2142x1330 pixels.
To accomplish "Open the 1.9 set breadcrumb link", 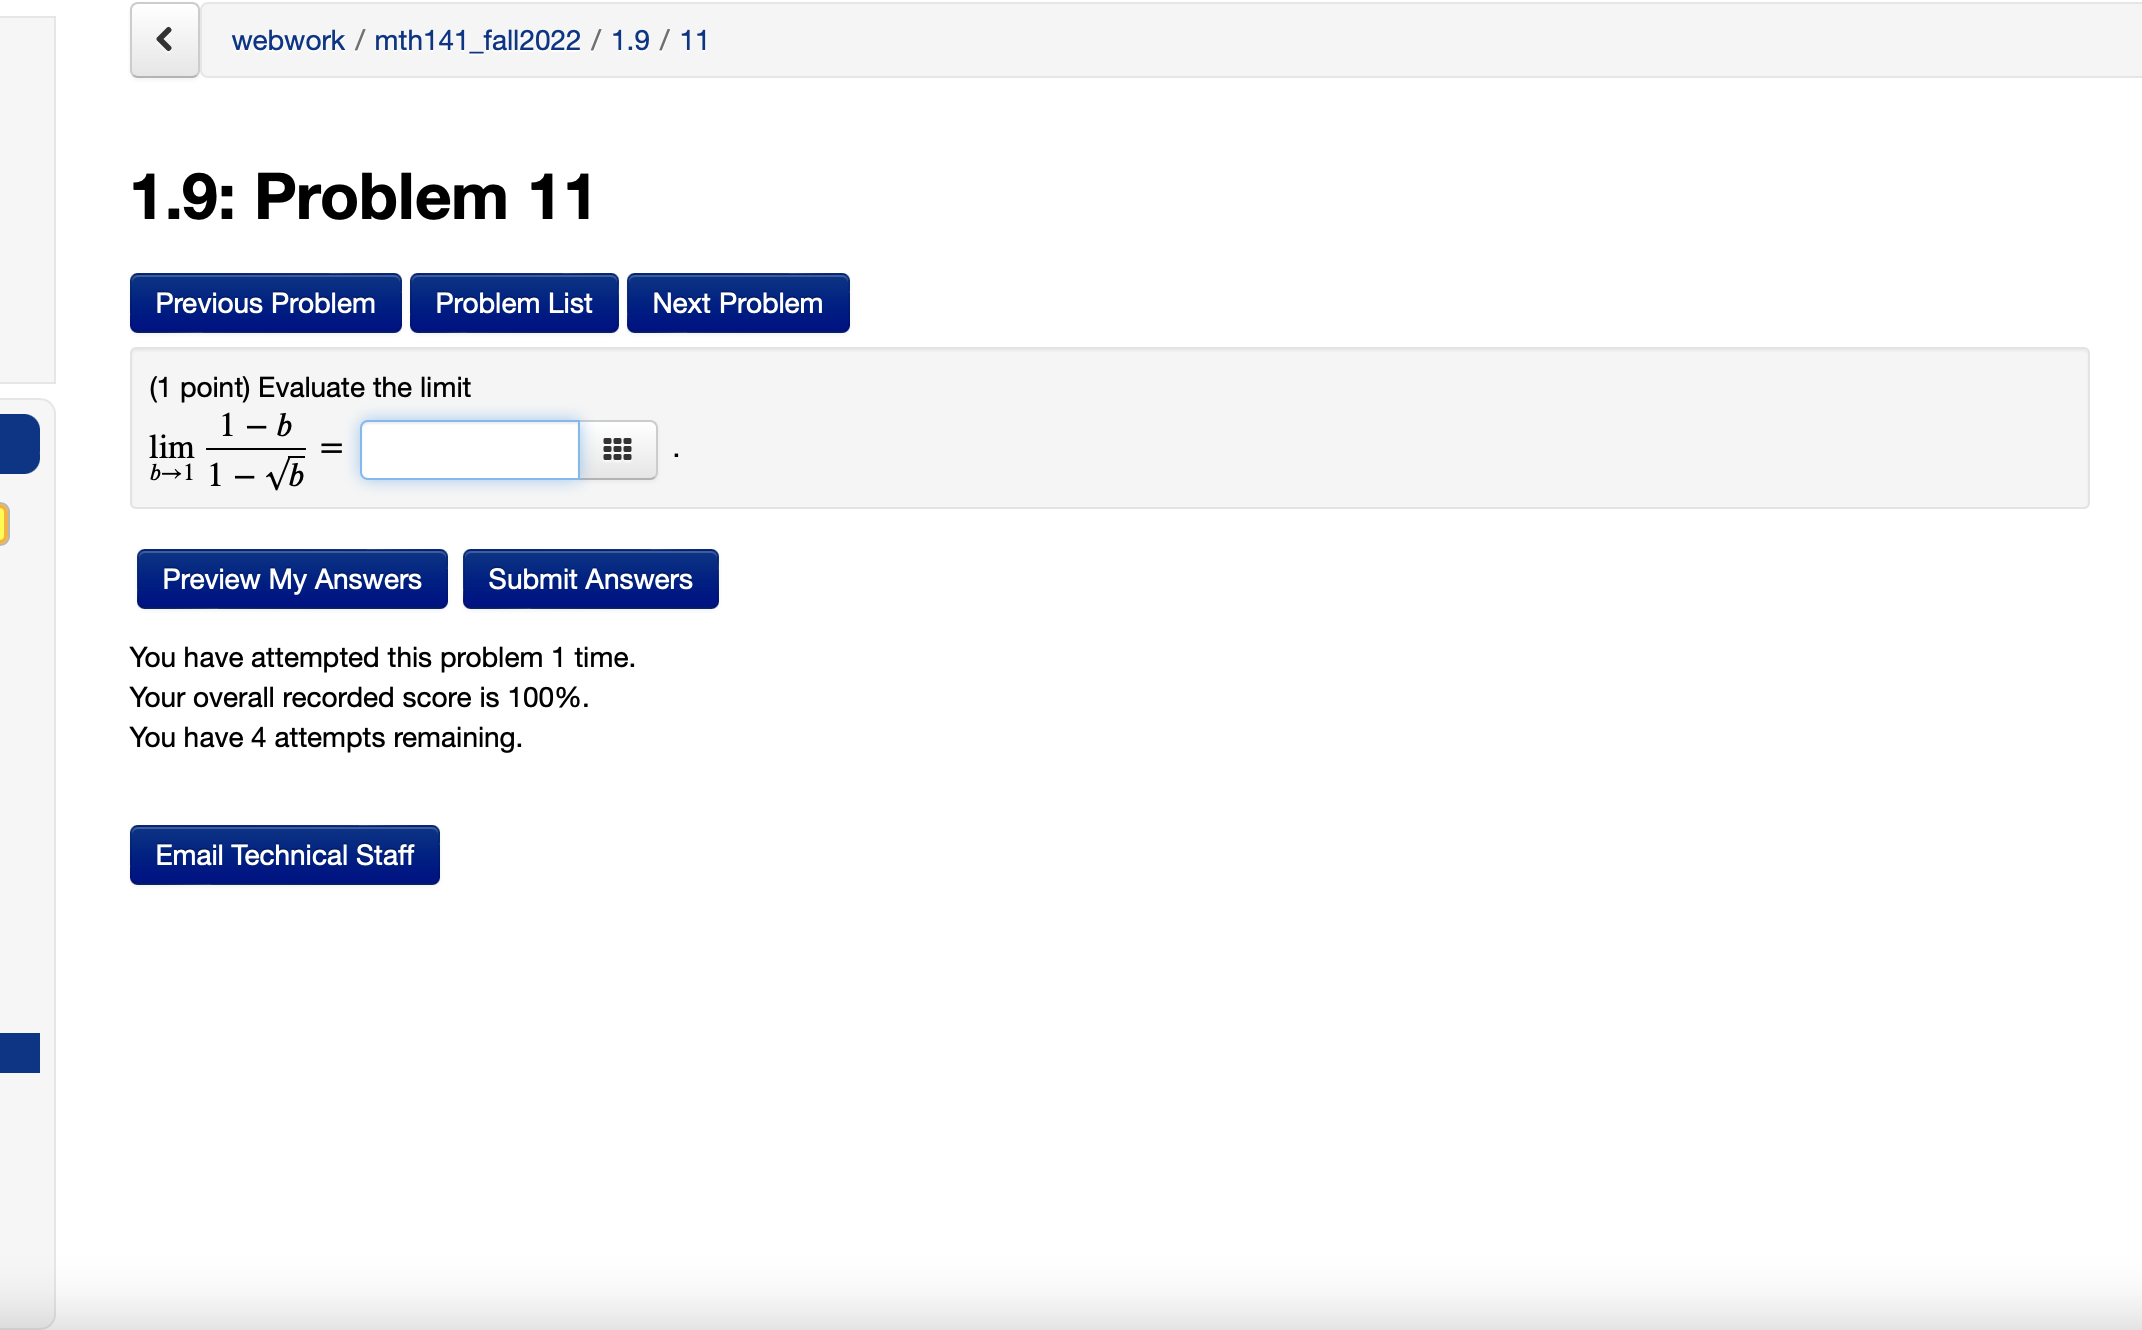I will pos(630,40).
